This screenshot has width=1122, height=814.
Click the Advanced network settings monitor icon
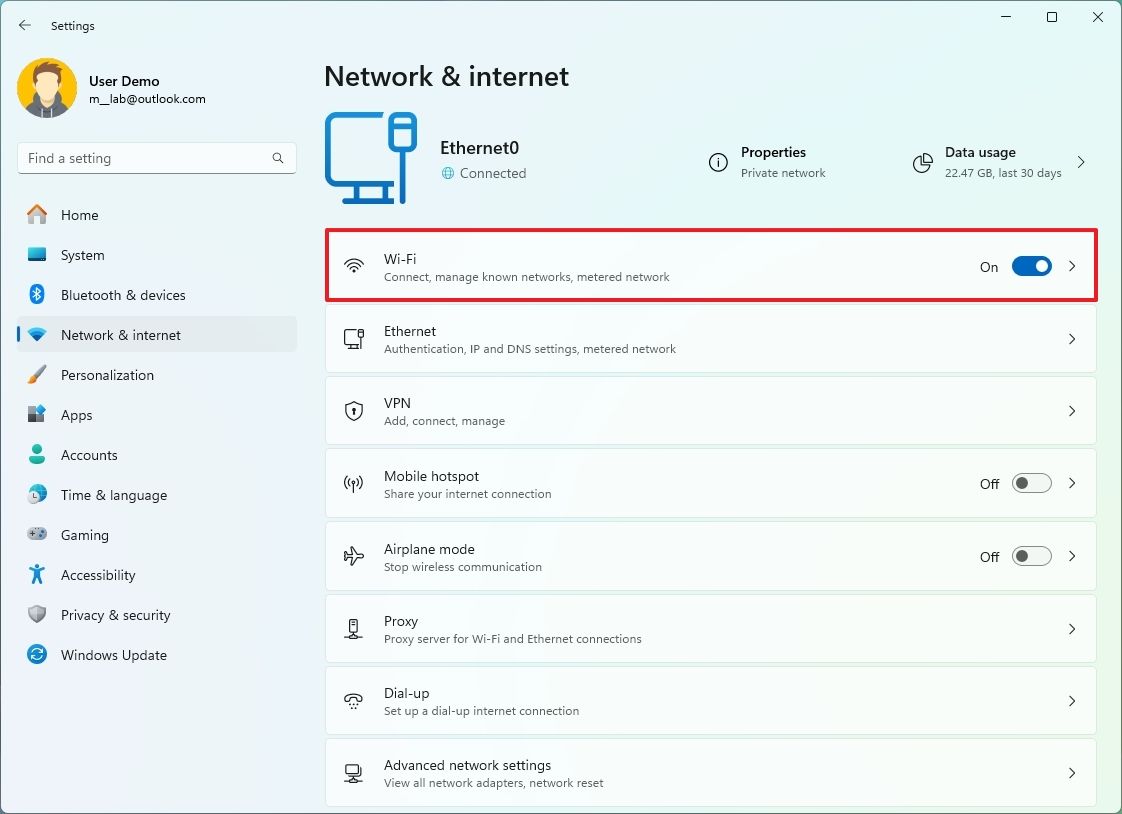click(x=354, y=772)
